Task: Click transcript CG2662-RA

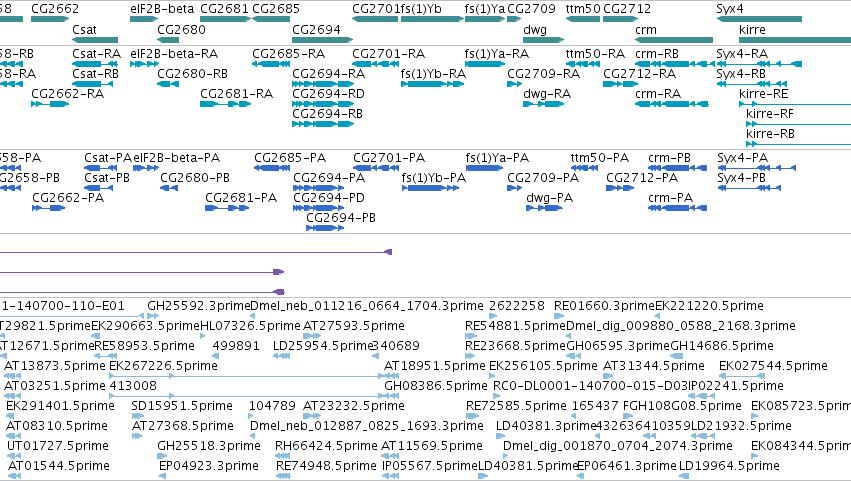Action: click(x=50, y=104)
